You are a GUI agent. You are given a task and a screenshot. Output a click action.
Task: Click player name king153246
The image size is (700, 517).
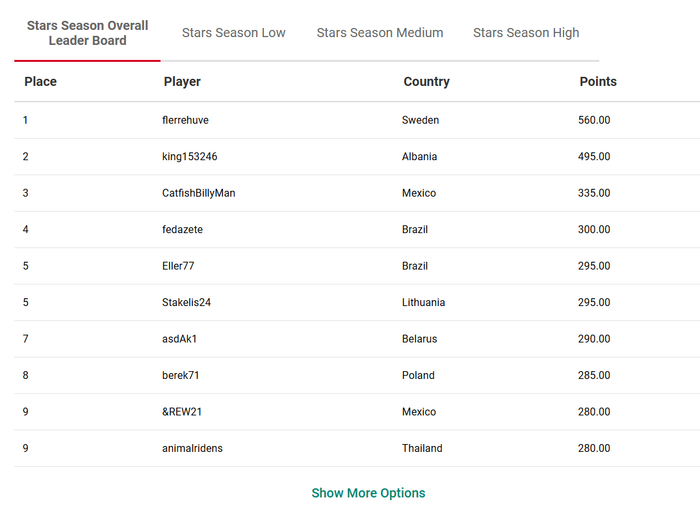tap(190, 157)
